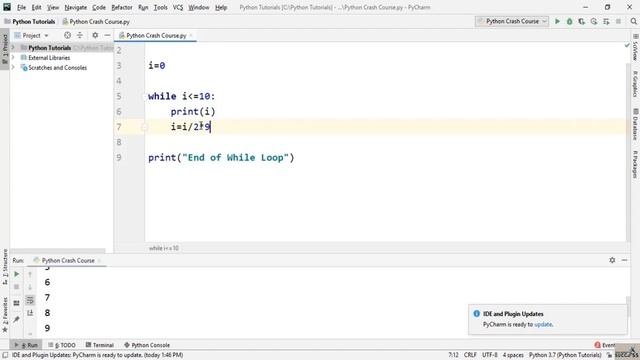Toggle the R Packages right side tab
The image size is (640, 360).
coord(635,164)
